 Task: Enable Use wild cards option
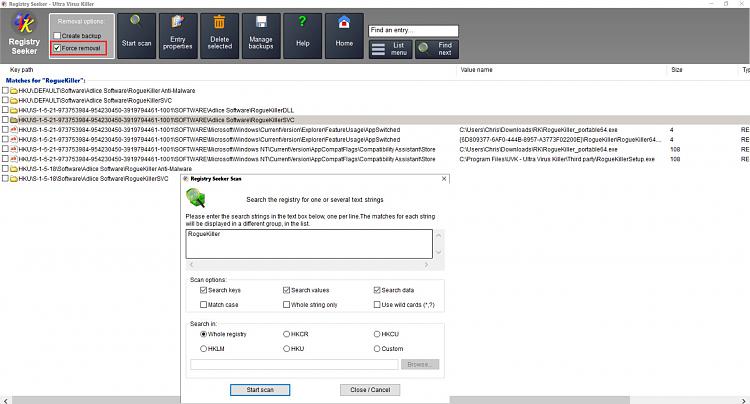pos(377,305)
